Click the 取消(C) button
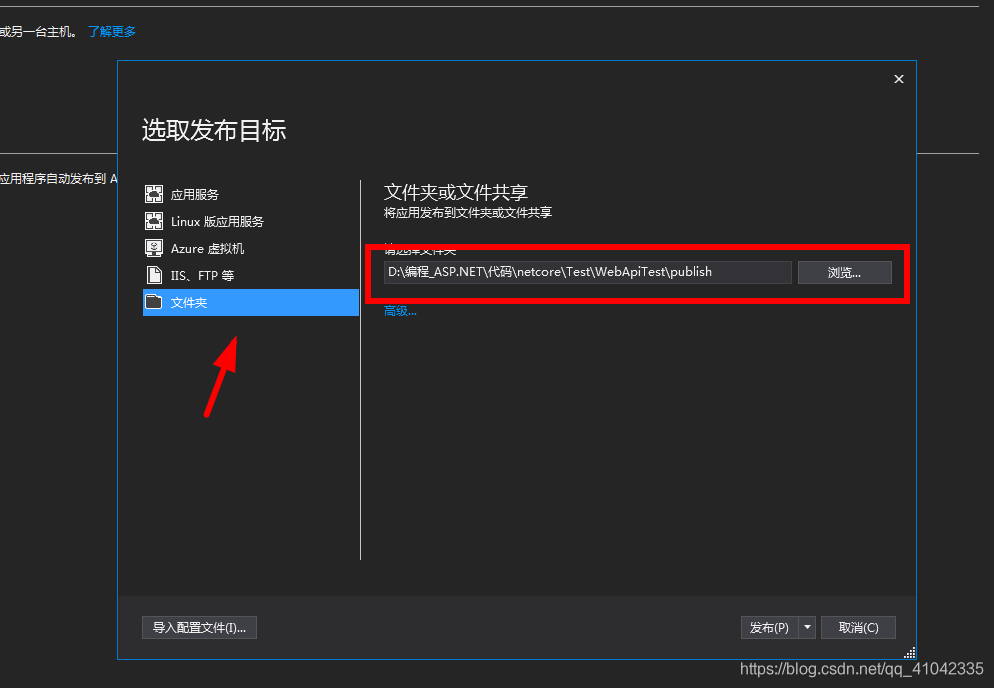The image size is (994, 688). 858,627
